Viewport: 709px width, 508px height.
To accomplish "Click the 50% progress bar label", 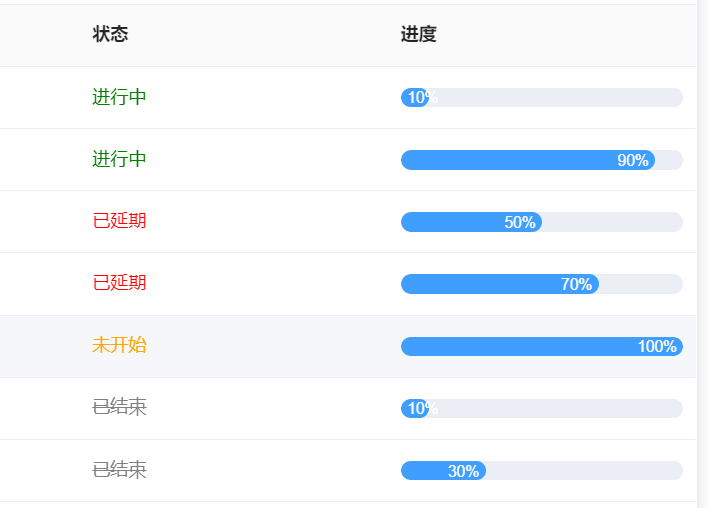I will [519, 222].
